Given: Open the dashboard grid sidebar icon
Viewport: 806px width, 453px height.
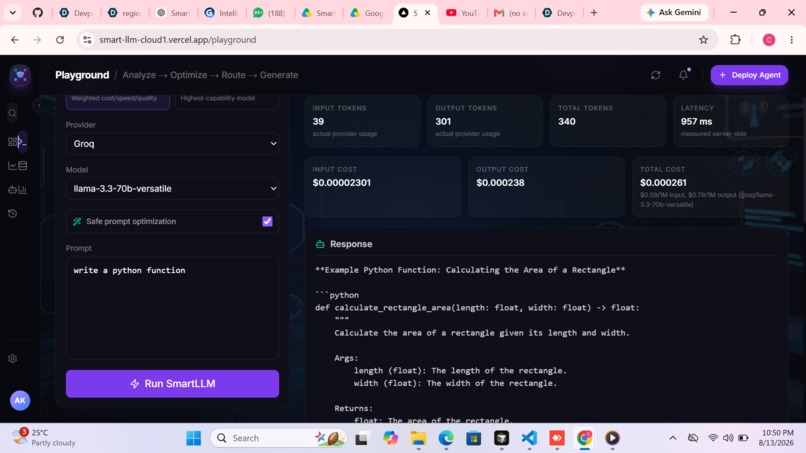Looking at the screenshot, I should (x=12, y=142).
